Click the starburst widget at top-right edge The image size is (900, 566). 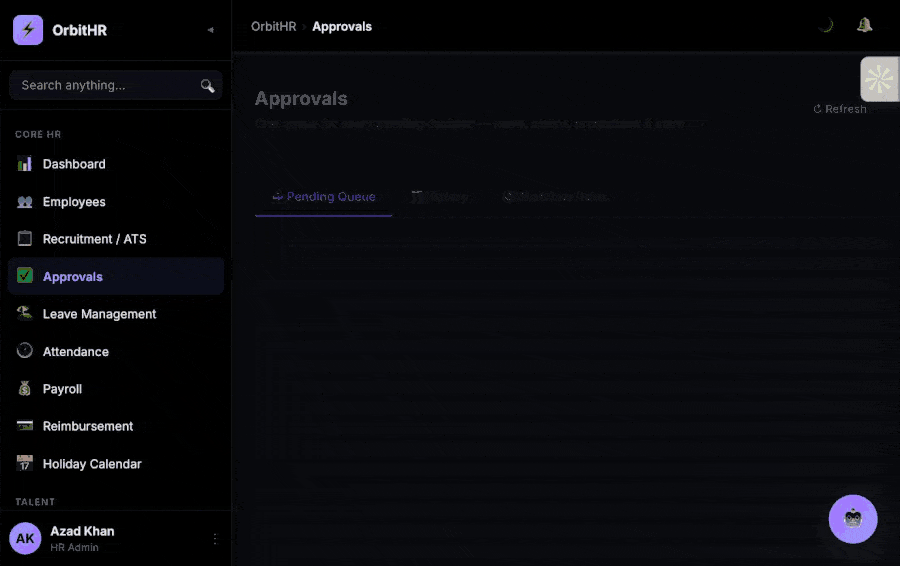(x=879, y=79)
